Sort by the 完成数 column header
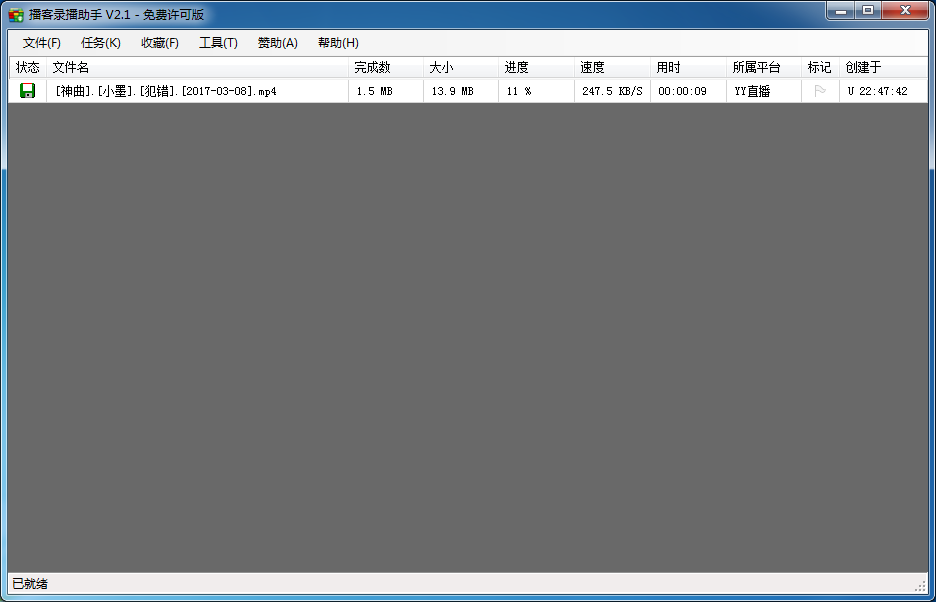Image resolution: width=936 pixels, height=602 pixels. (x=372, y=68)
